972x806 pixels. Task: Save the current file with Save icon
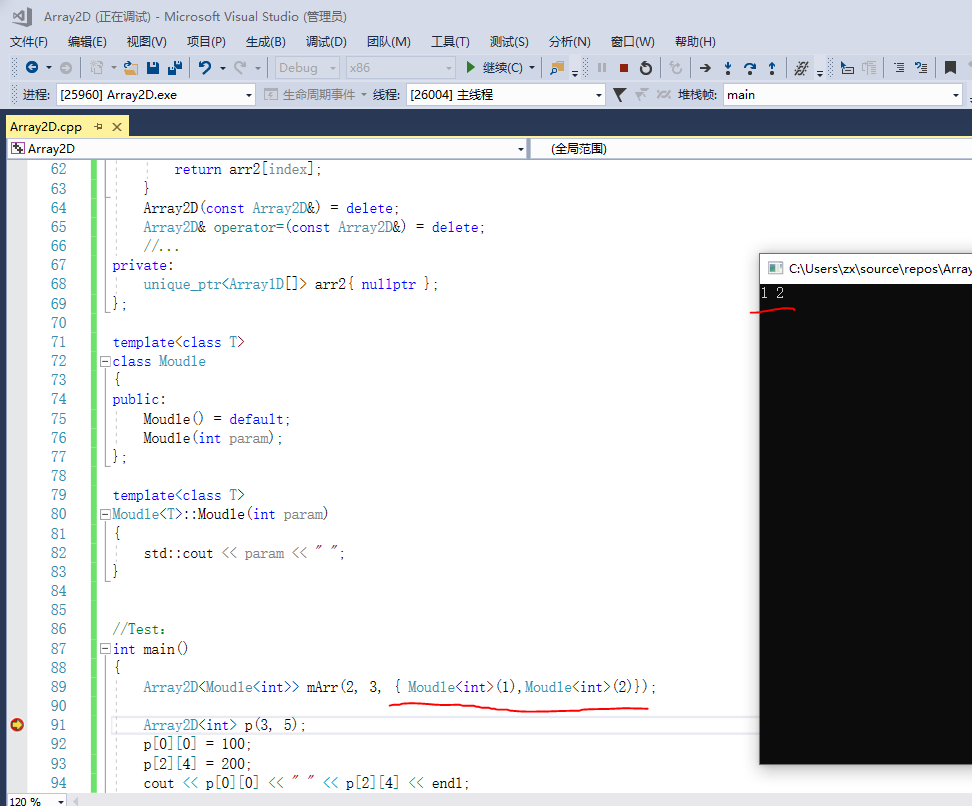click(152, 68)
